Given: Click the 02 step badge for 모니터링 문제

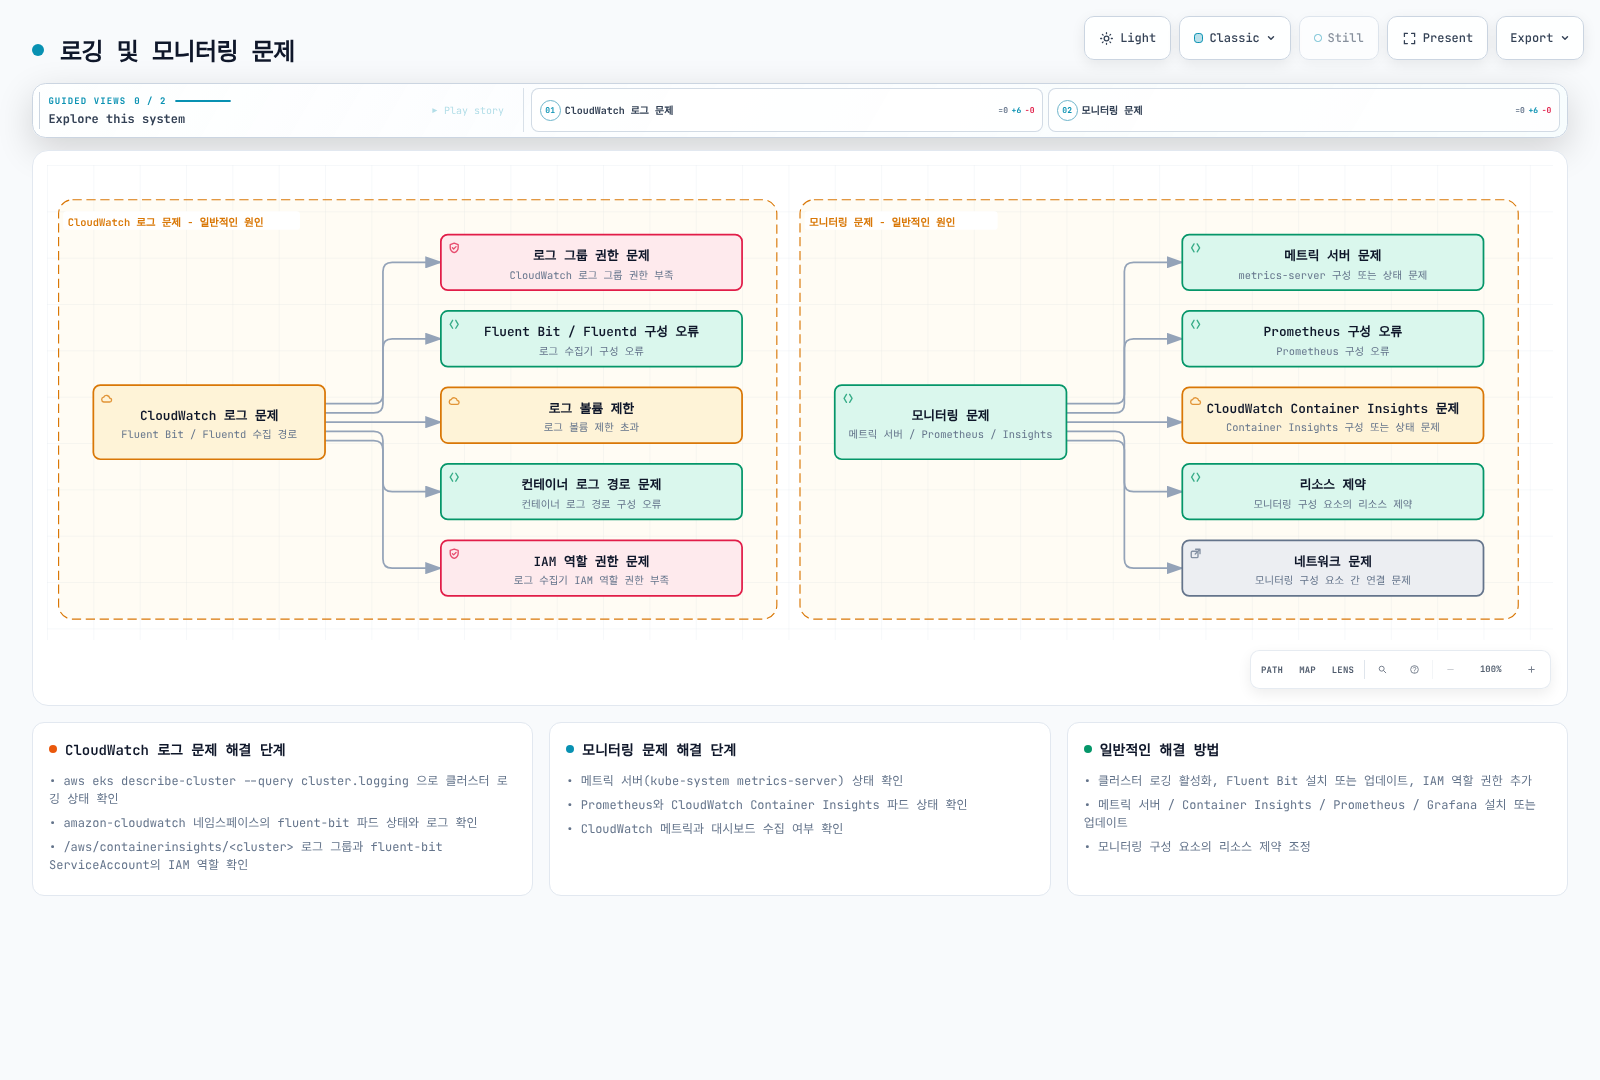Looking at the screenshot, I should [1067, 110].
